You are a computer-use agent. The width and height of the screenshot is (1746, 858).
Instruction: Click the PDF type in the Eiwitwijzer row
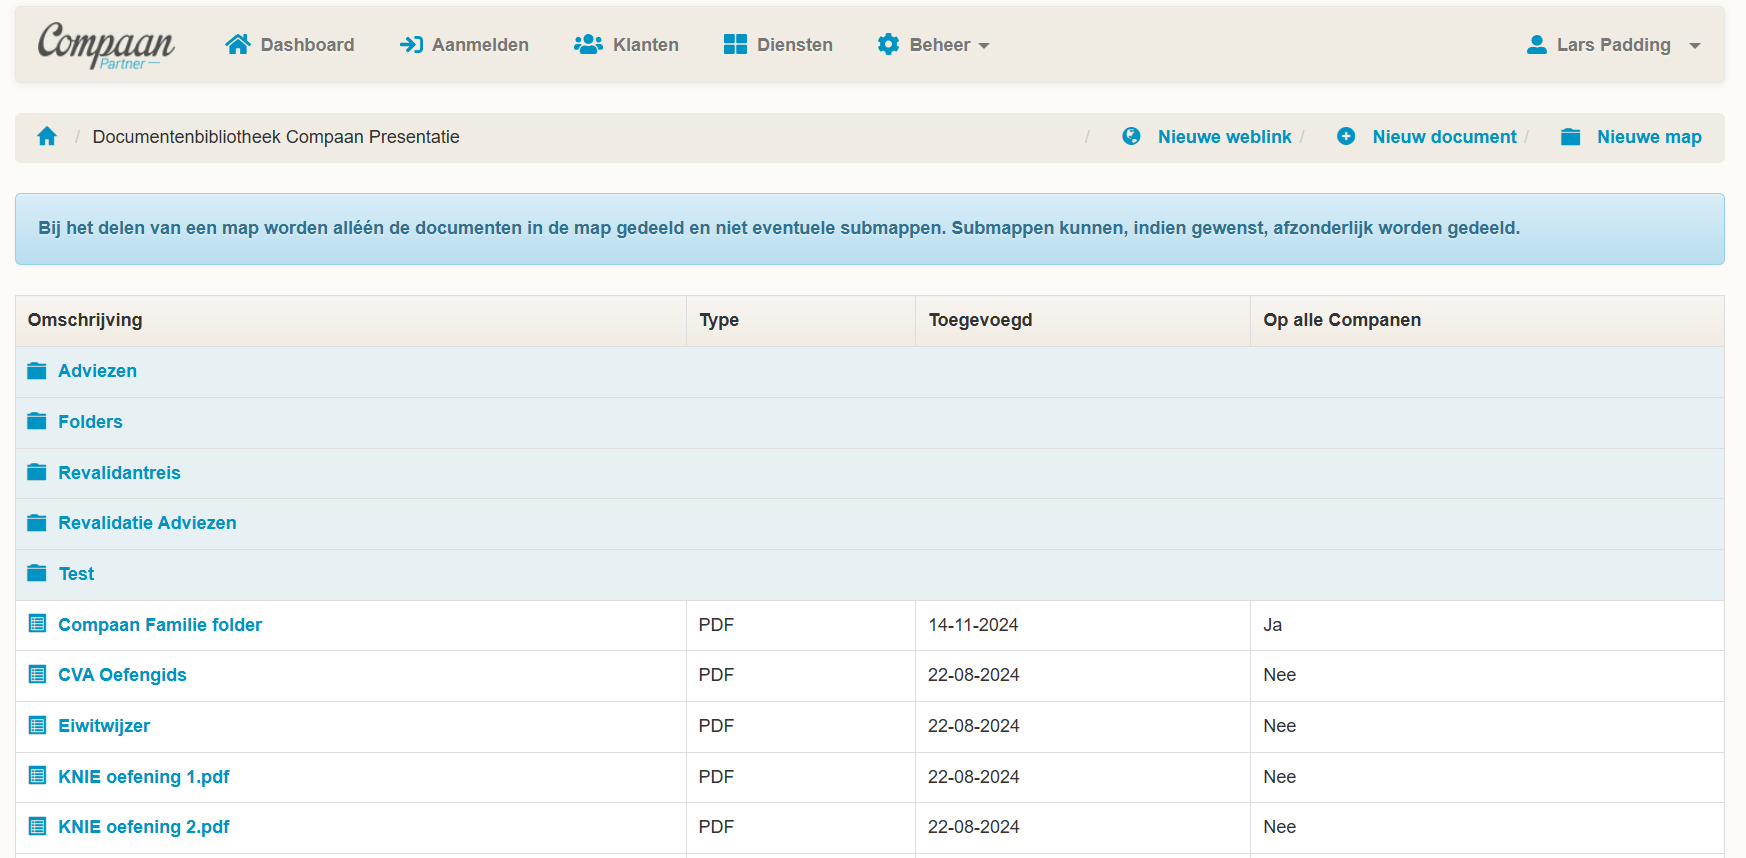coord(716,726)
